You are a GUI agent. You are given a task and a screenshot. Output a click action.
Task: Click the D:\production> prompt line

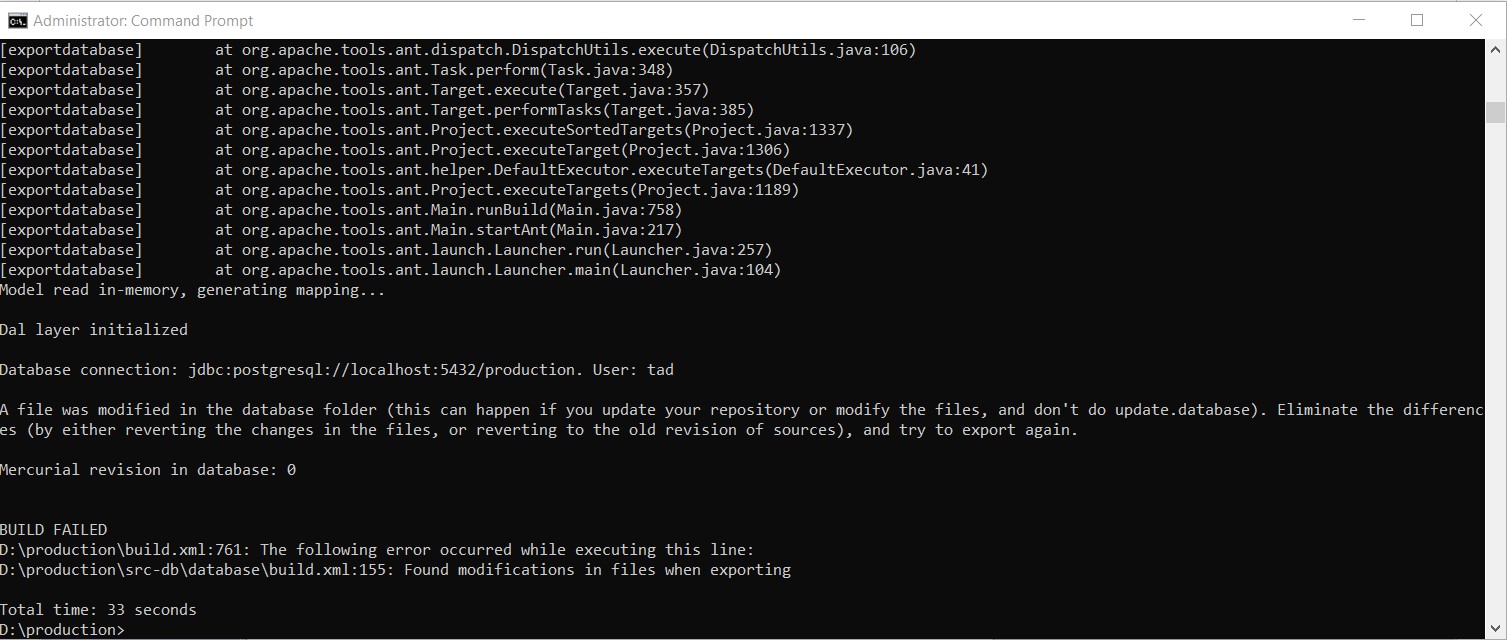point(63,630)
